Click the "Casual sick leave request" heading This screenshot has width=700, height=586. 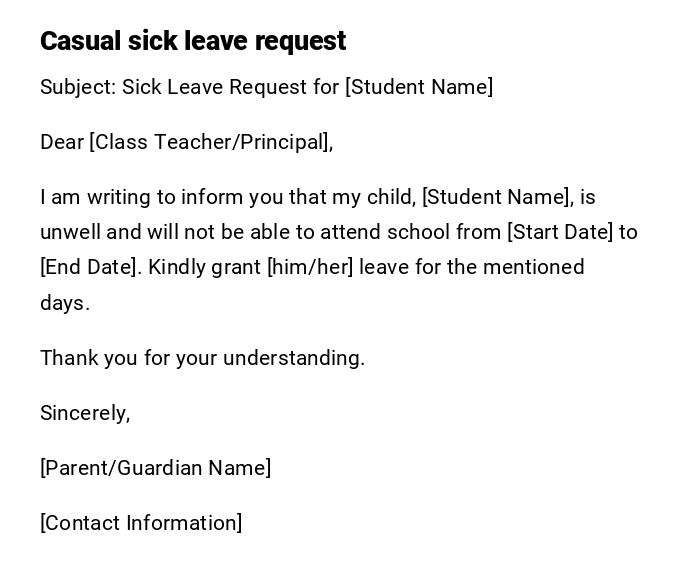click(x=193, y=41)
